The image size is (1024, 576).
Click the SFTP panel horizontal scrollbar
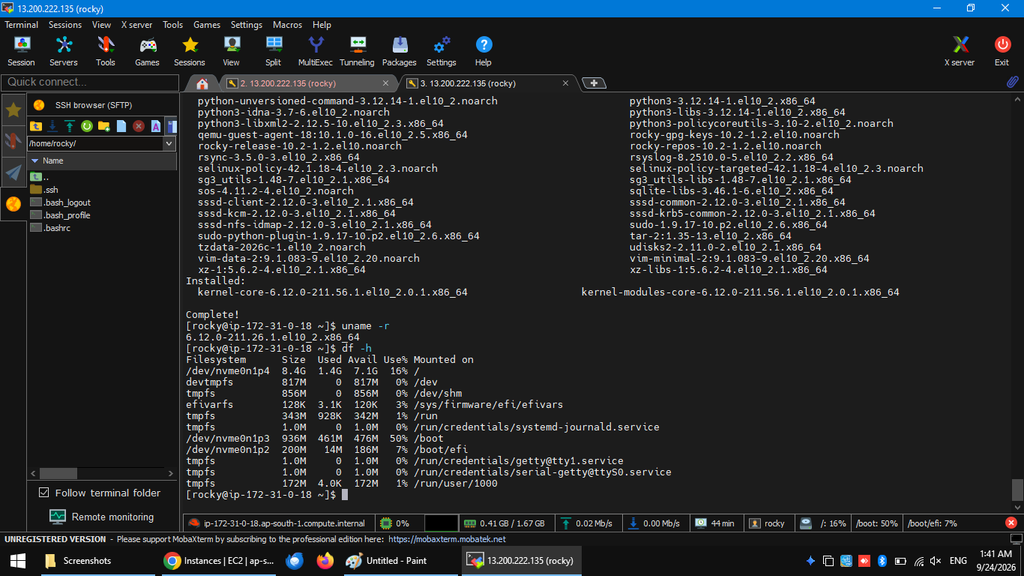pos(102,473)
